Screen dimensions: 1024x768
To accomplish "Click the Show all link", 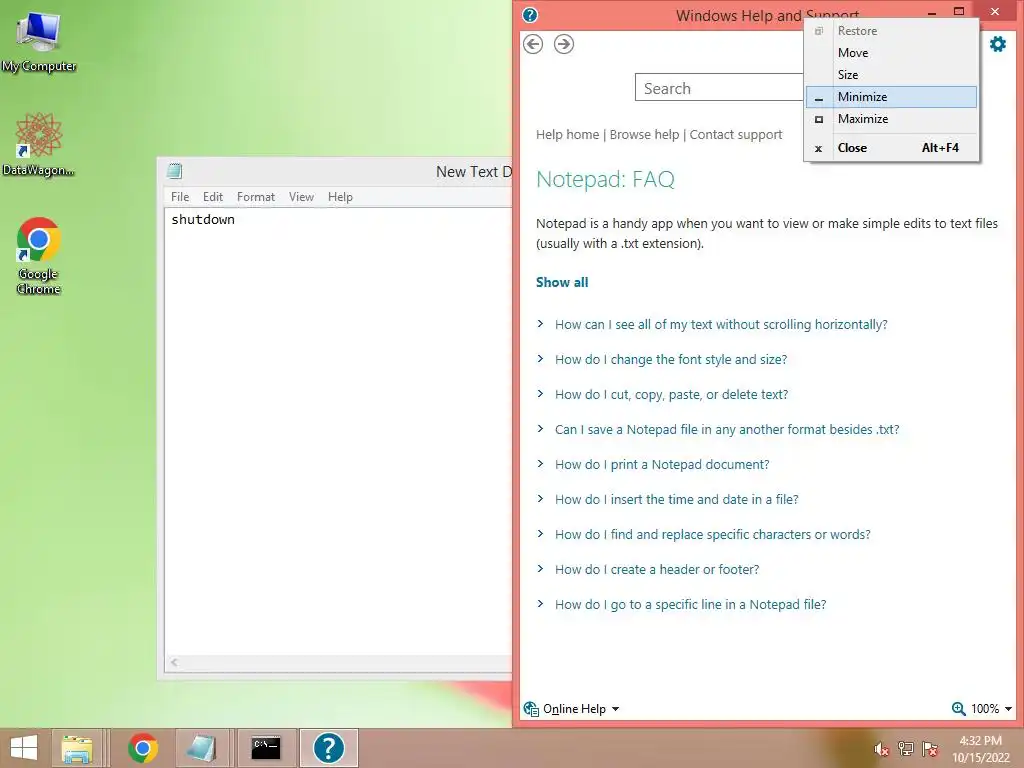I will (562, 282).
